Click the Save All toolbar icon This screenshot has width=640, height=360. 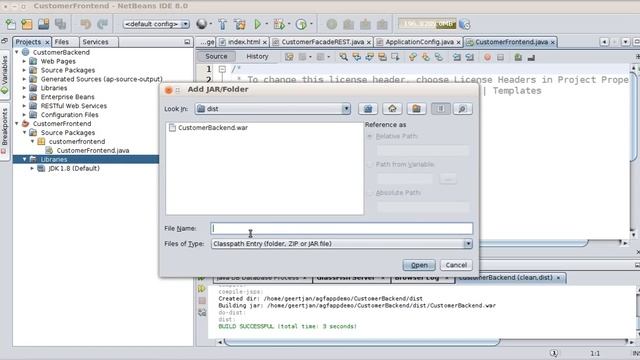60,24
